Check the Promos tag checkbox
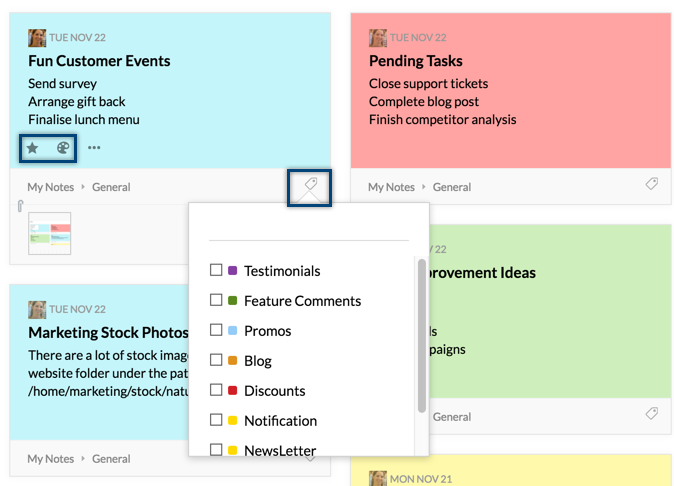The height and width of the screenshot is (486, 674). [216, 330]
